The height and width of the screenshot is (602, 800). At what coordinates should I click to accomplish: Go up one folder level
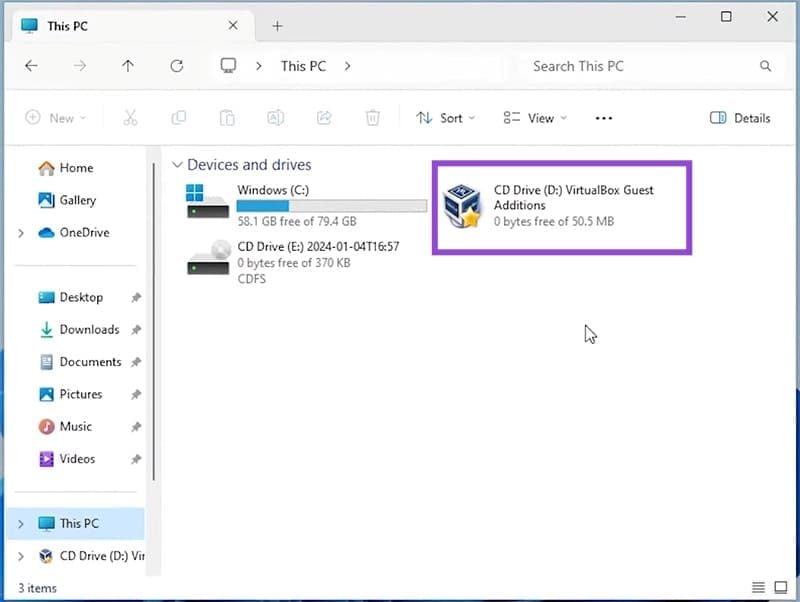click(128, 66)
